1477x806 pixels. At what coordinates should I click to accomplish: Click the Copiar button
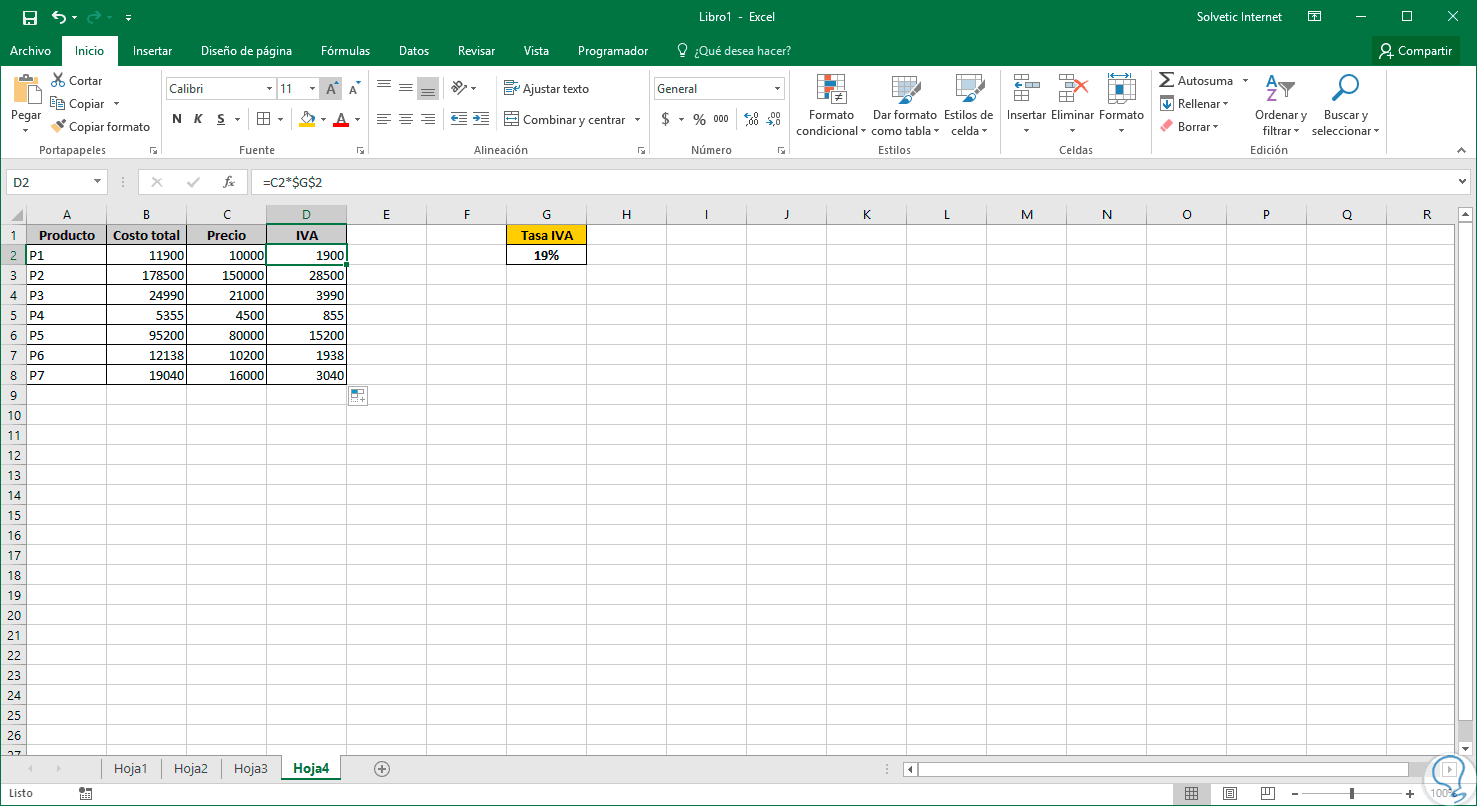77,104
